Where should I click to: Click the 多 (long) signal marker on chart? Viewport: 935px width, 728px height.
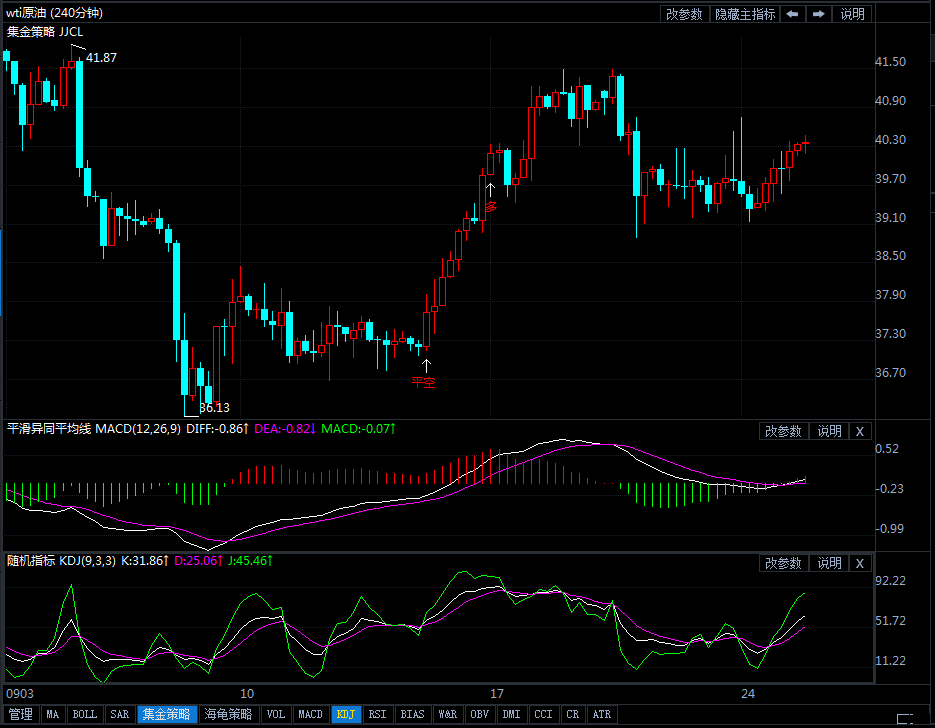coord(491,207)
